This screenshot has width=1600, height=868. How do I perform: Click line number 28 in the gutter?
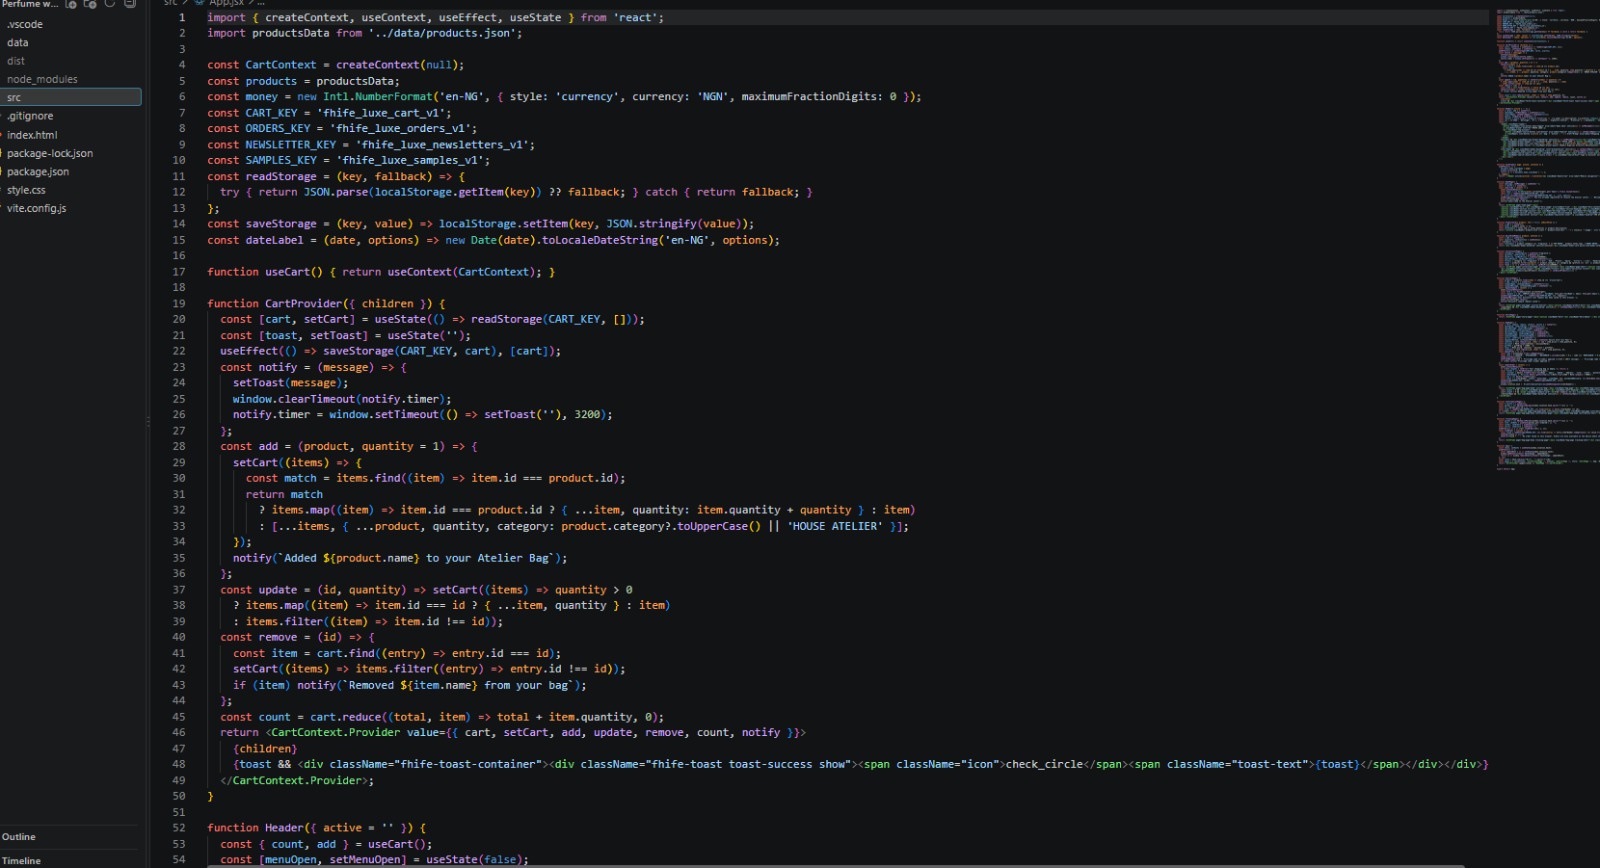[179, 447]
